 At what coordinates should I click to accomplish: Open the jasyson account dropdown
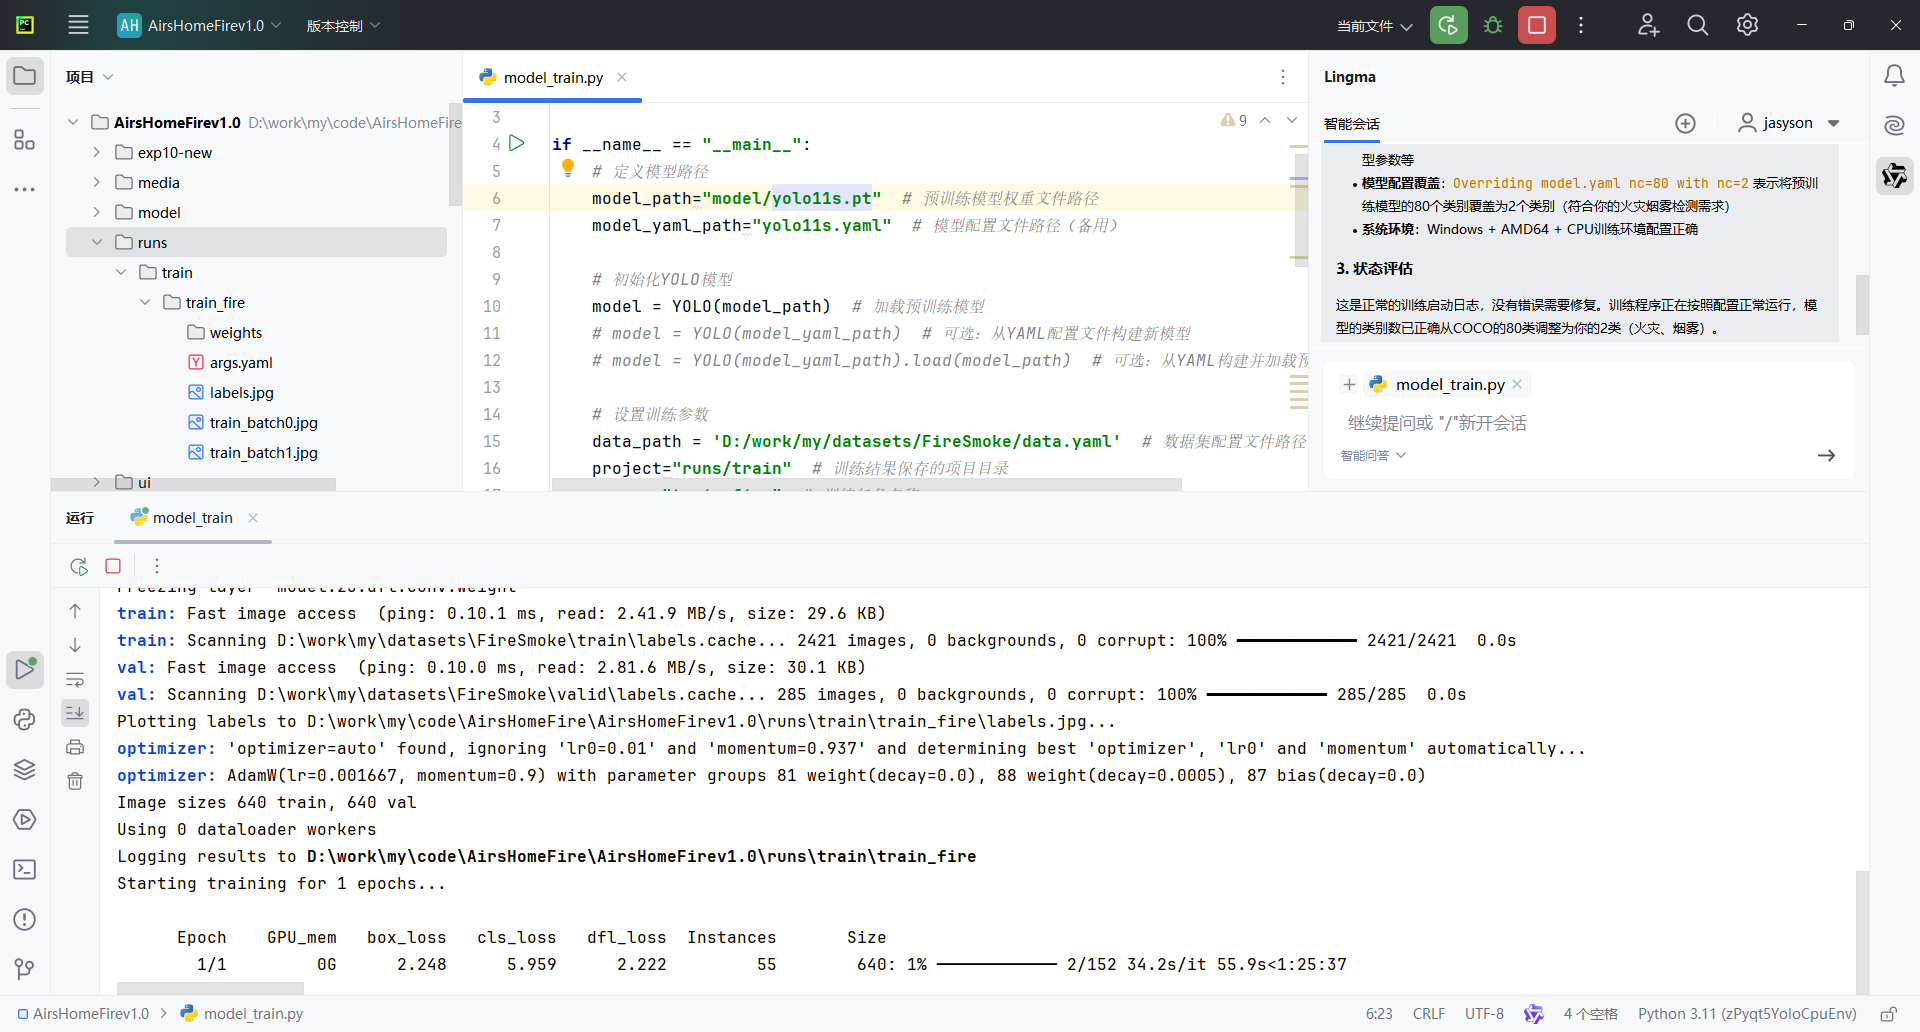[1788, 123]
